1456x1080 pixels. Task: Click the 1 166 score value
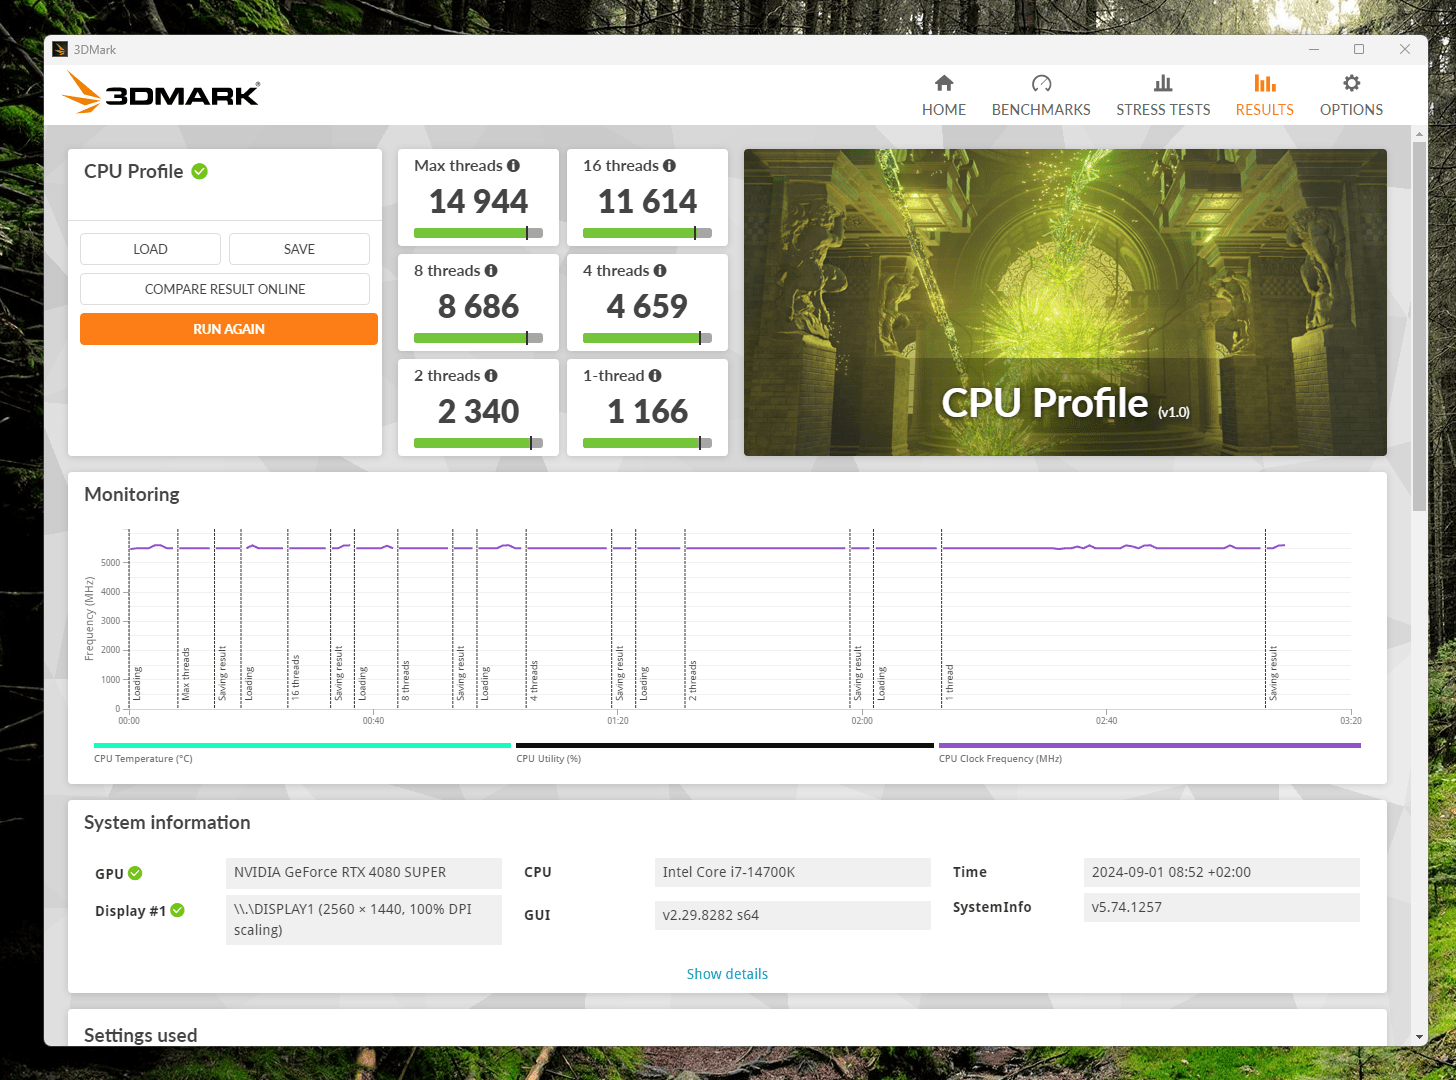coord(647,412)
